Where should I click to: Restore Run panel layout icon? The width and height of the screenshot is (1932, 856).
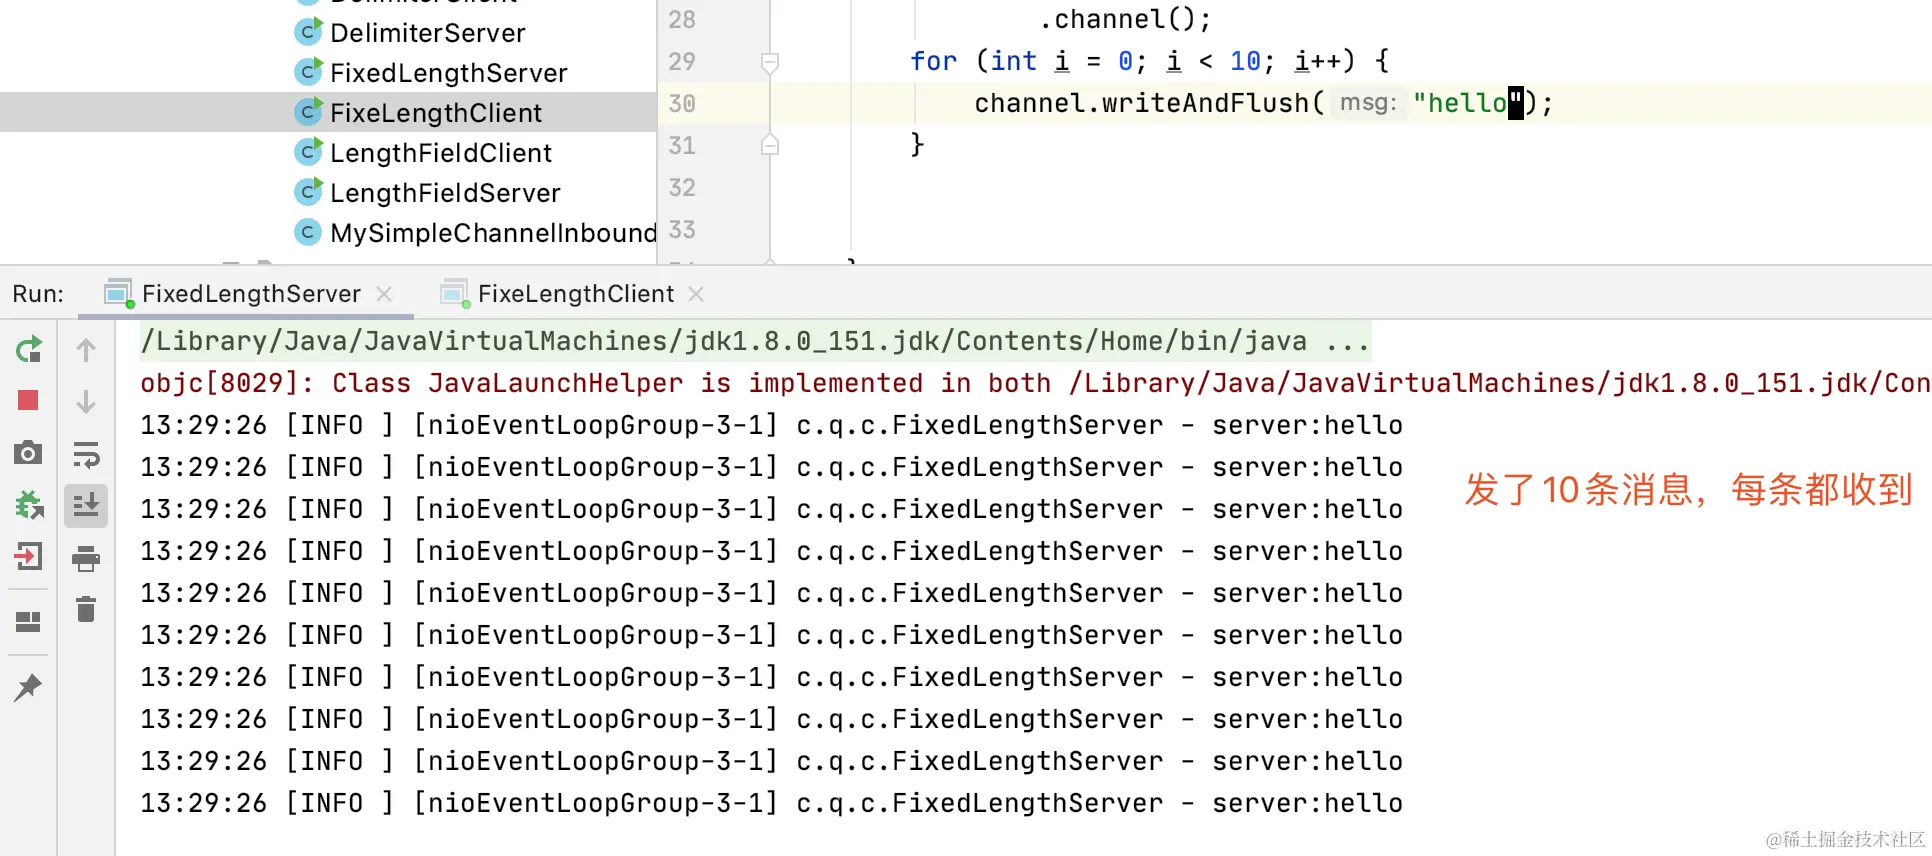[x=28, y=622]
